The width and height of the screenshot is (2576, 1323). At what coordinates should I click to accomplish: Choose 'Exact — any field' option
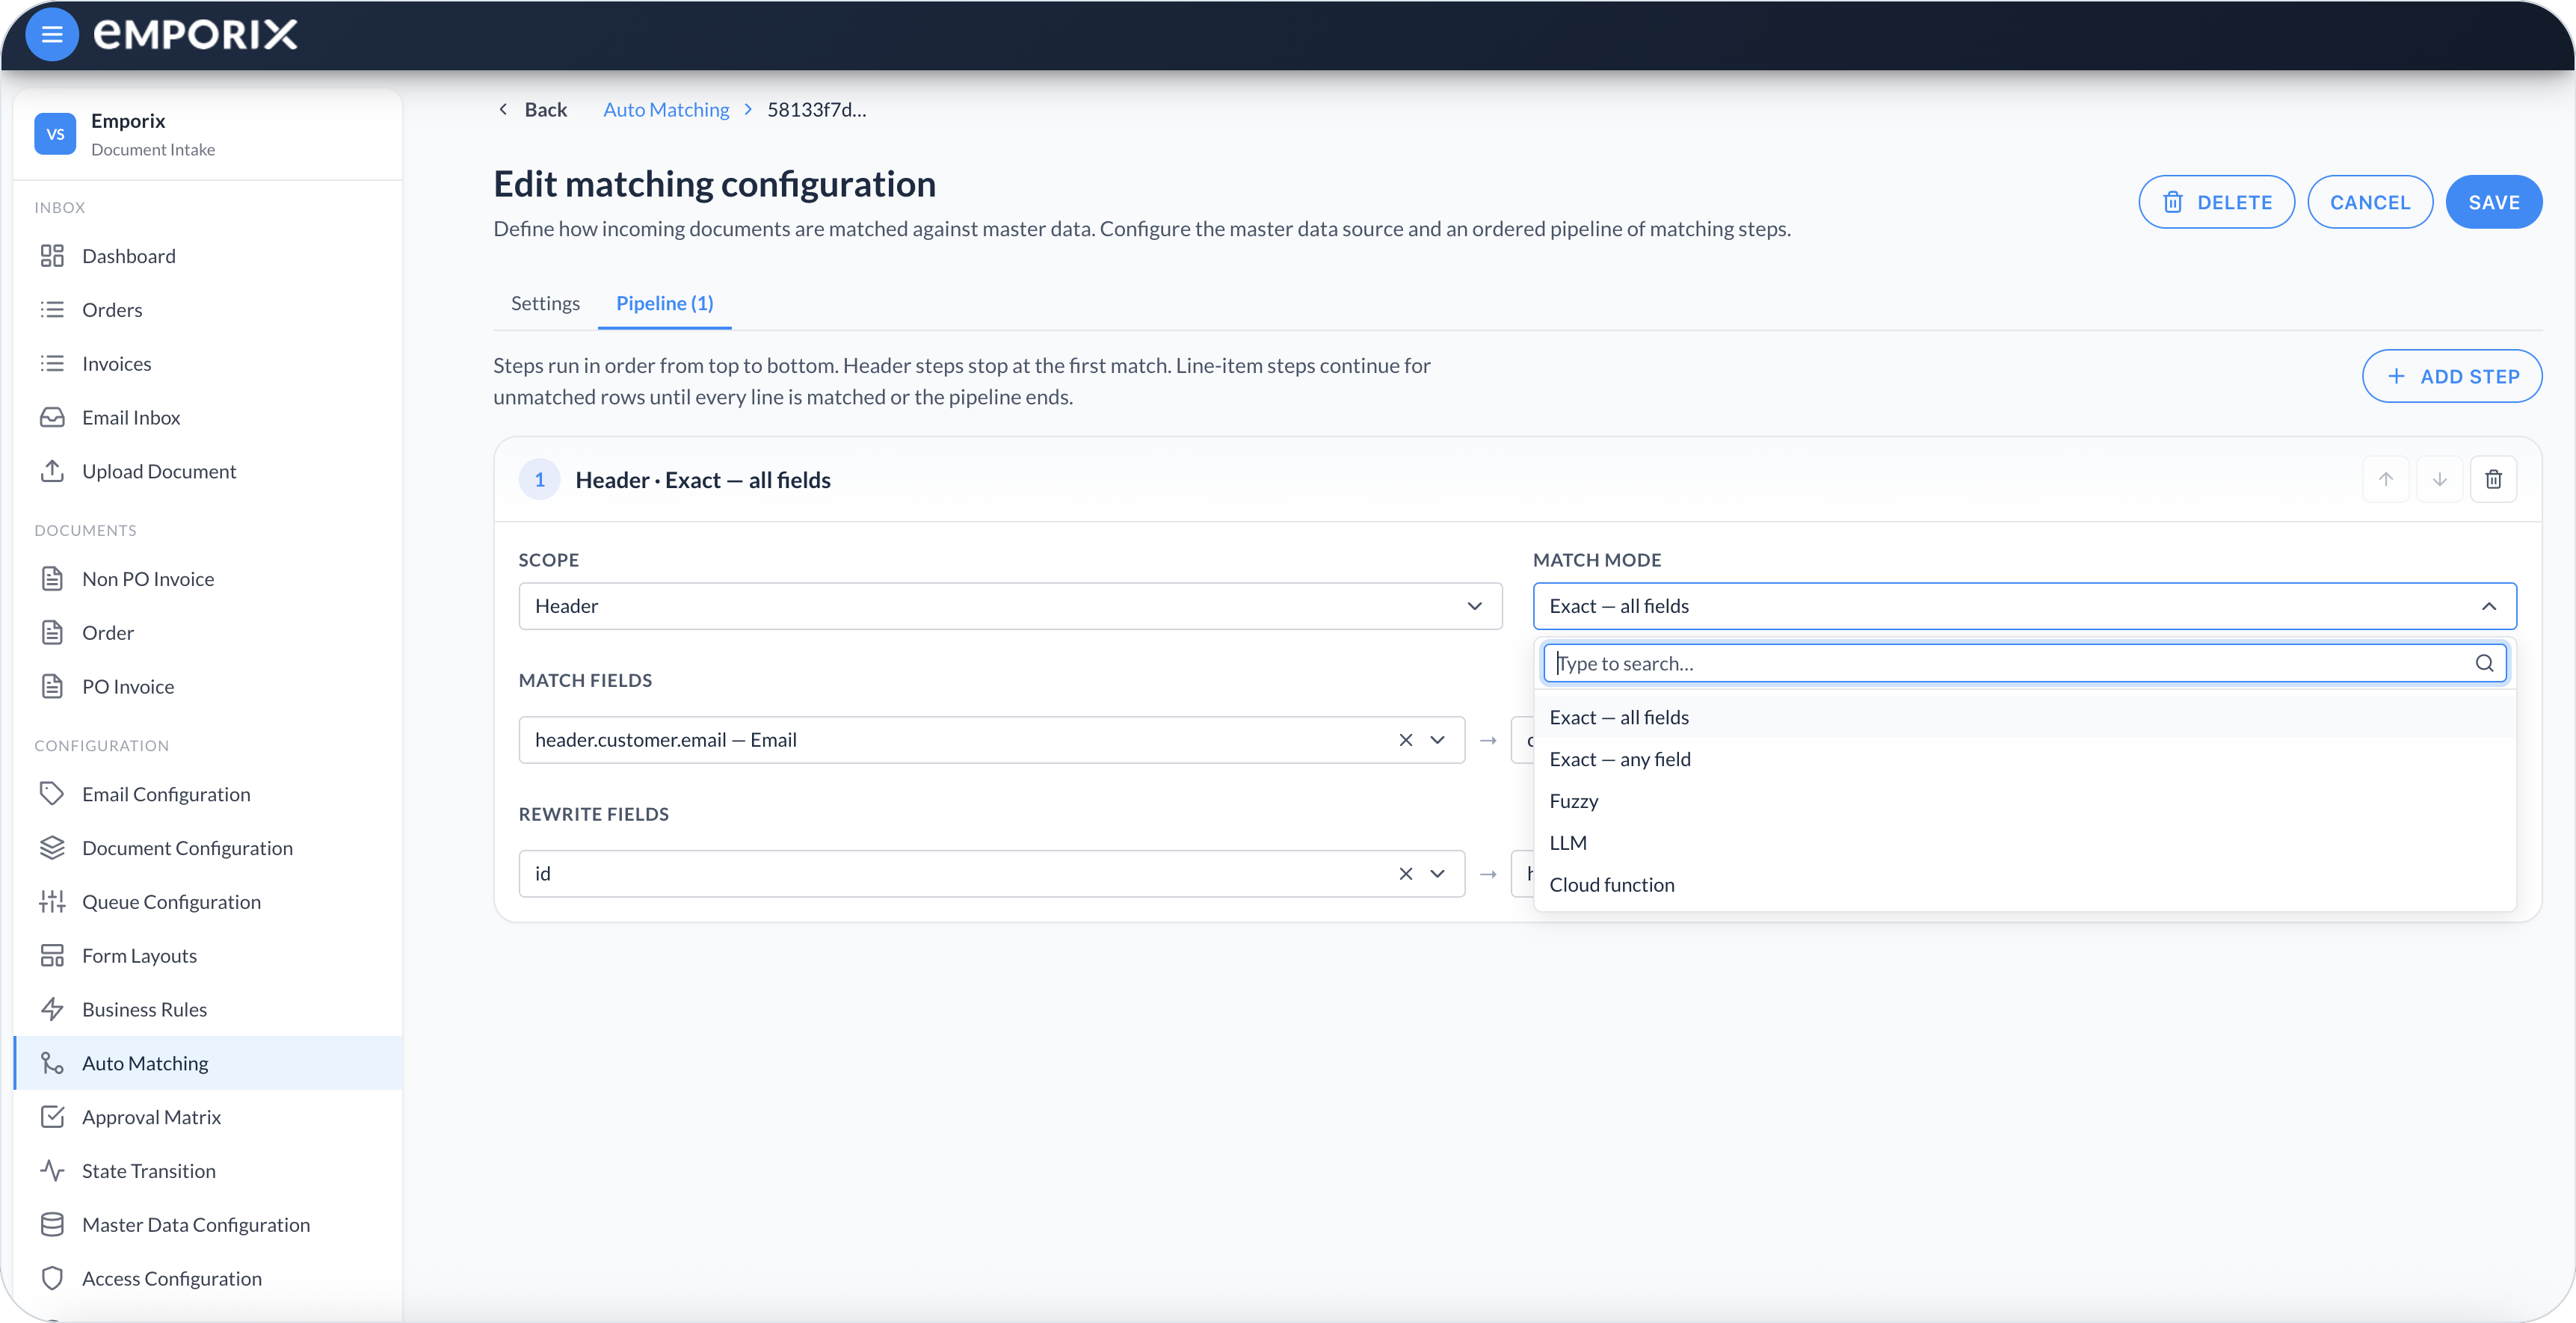point(2024,759)
